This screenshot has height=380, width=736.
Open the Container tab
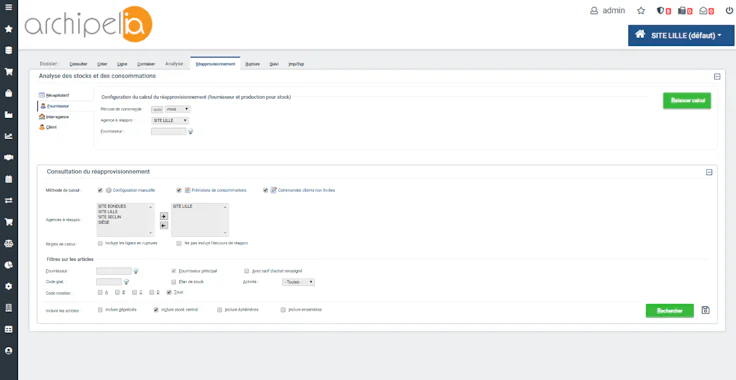(x=146, y=64)
